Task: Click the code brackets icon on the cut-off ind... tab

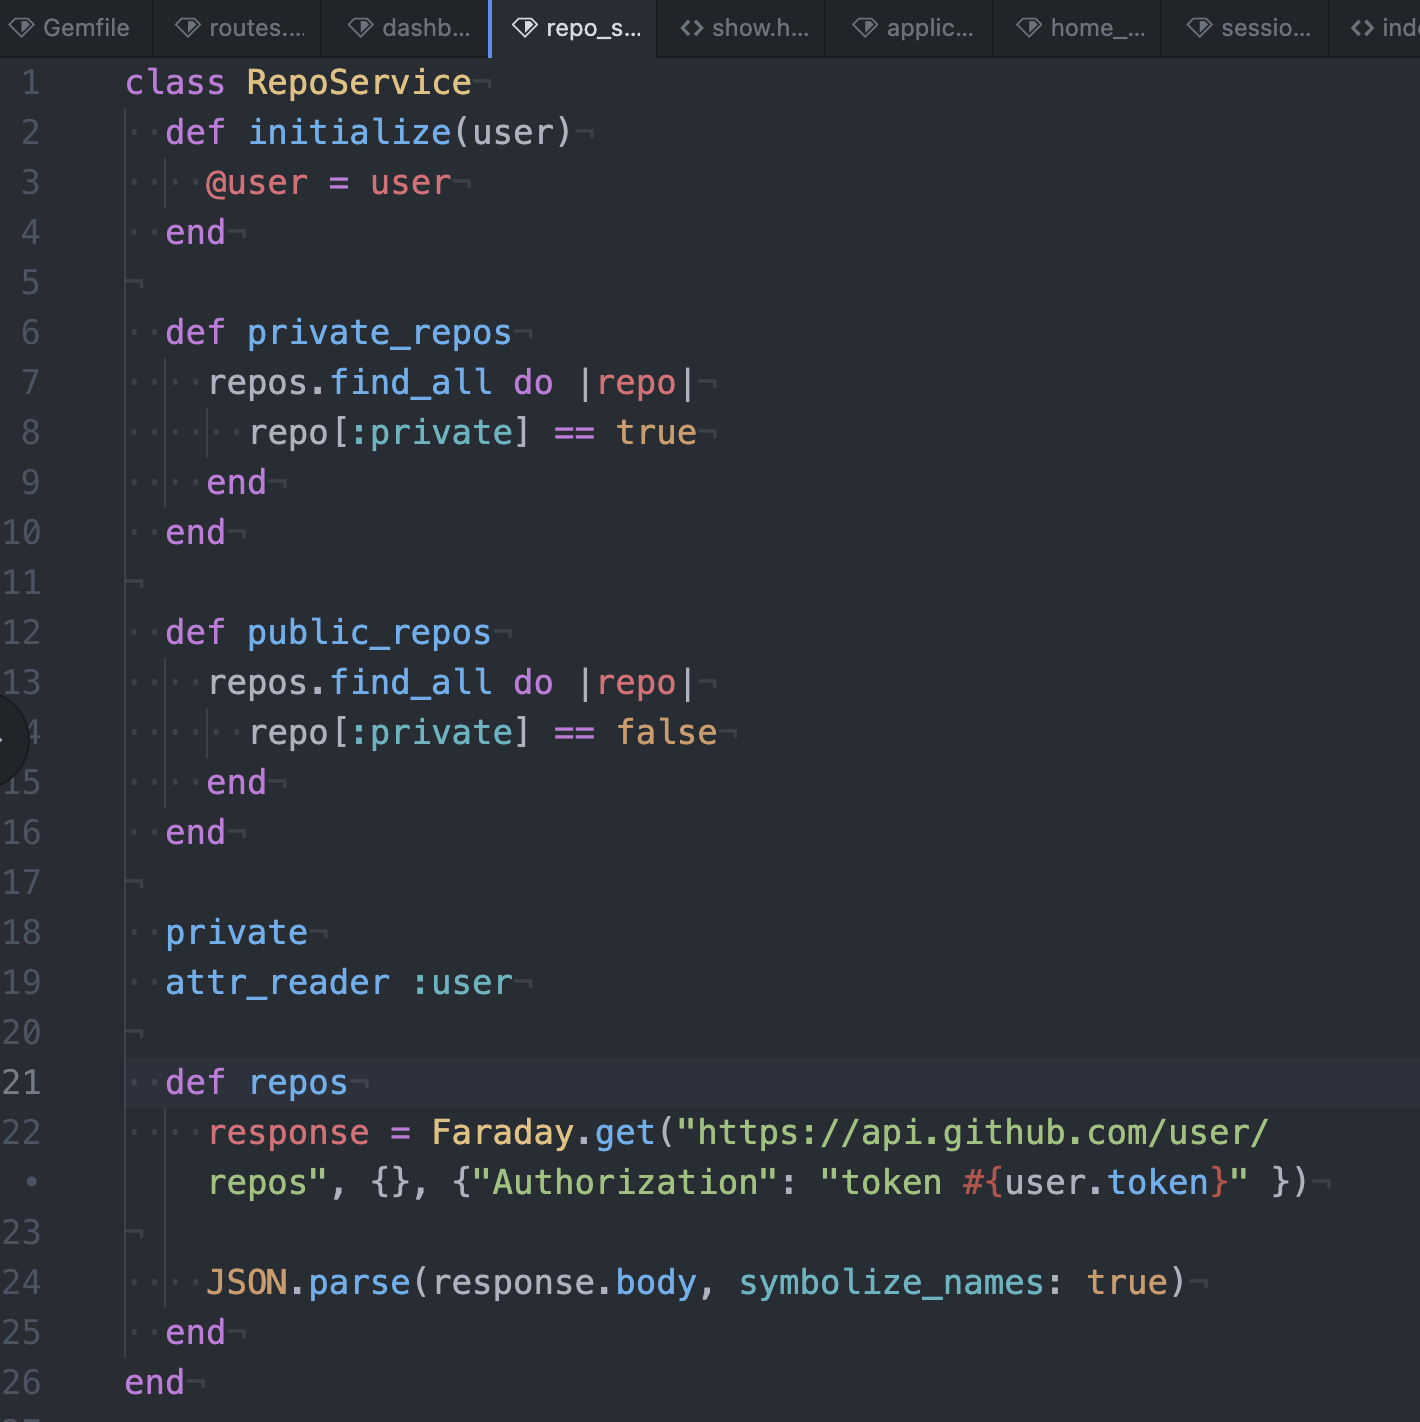Action: (1362, 28)
